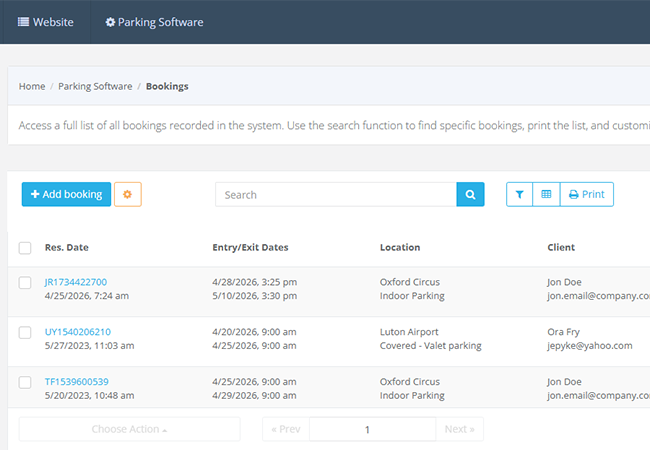The image size is (650, 450).
Task: Click the 5/27/2023, 11:03 am reservation date
Action: tap(90, 346)
